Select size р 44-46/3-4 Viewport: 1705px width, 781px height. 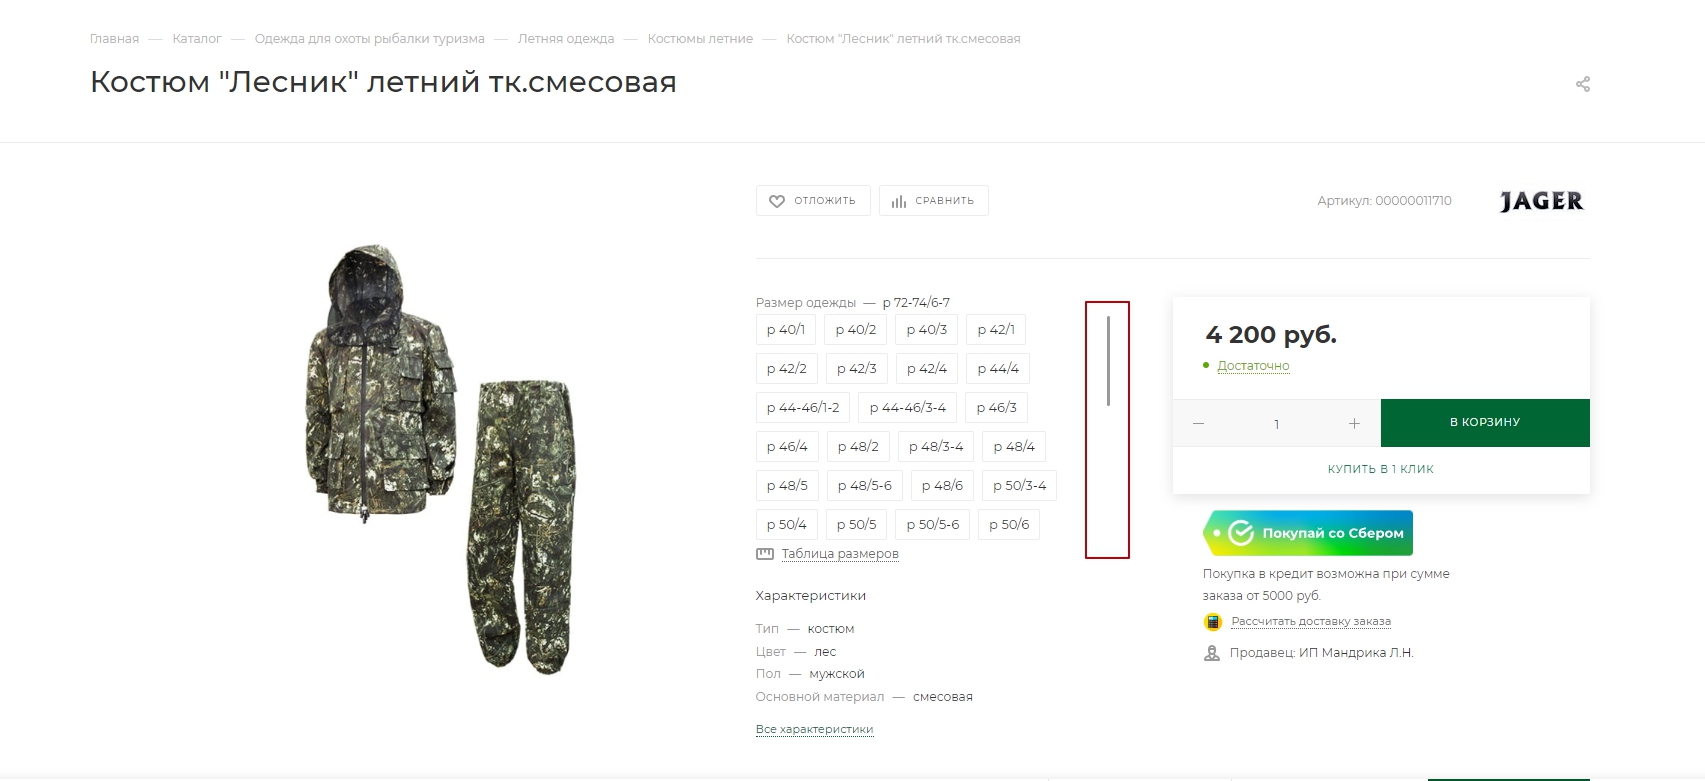pyautogui.click(x=908, y=408)
